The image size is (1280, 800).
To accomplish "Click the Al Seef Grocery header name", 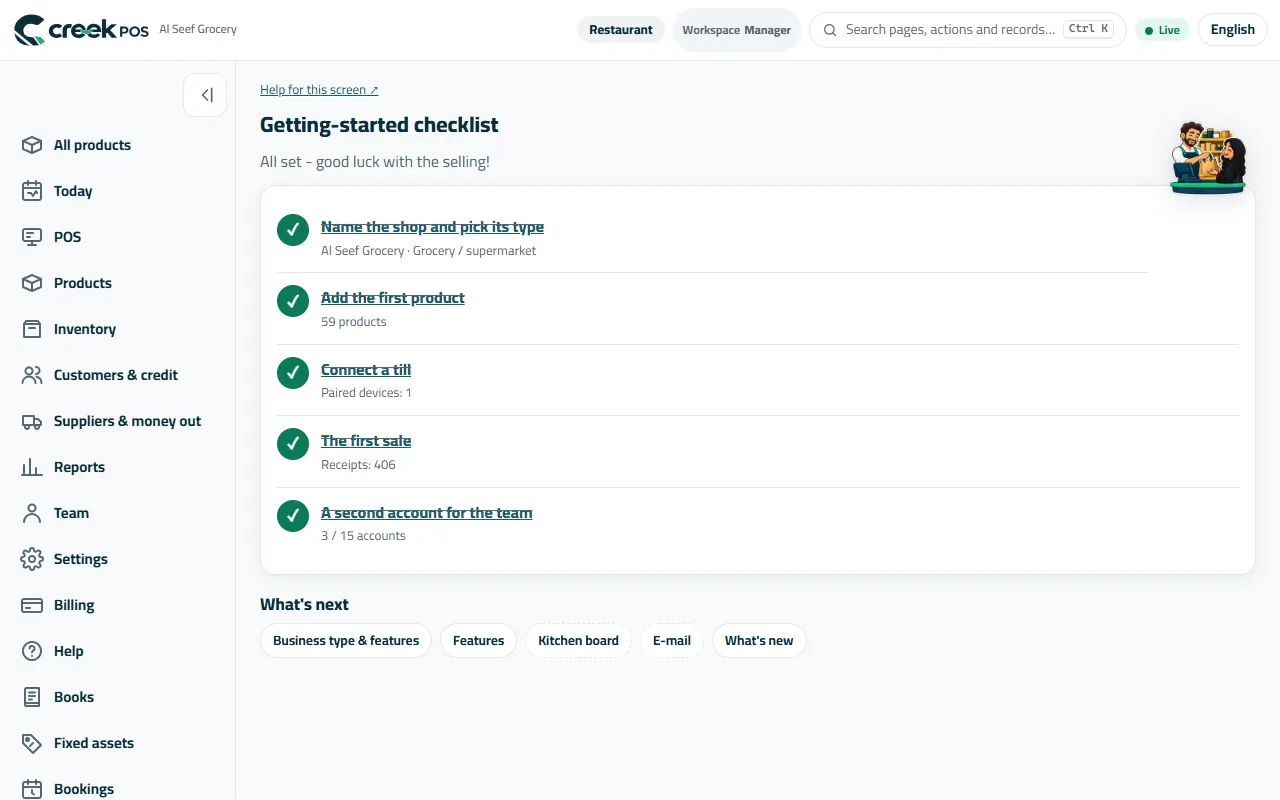I will [198, 29].
